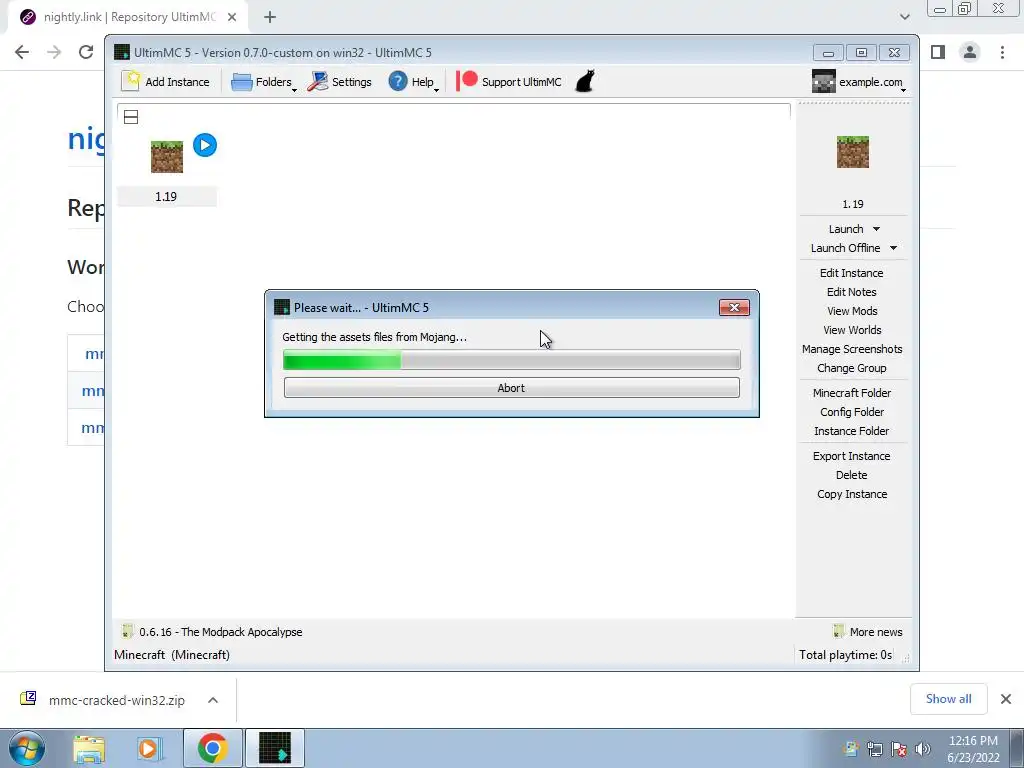The height and width of the screenshot is (768, 1024).
Task: Click the download progress bar
Action: point(511,359)
